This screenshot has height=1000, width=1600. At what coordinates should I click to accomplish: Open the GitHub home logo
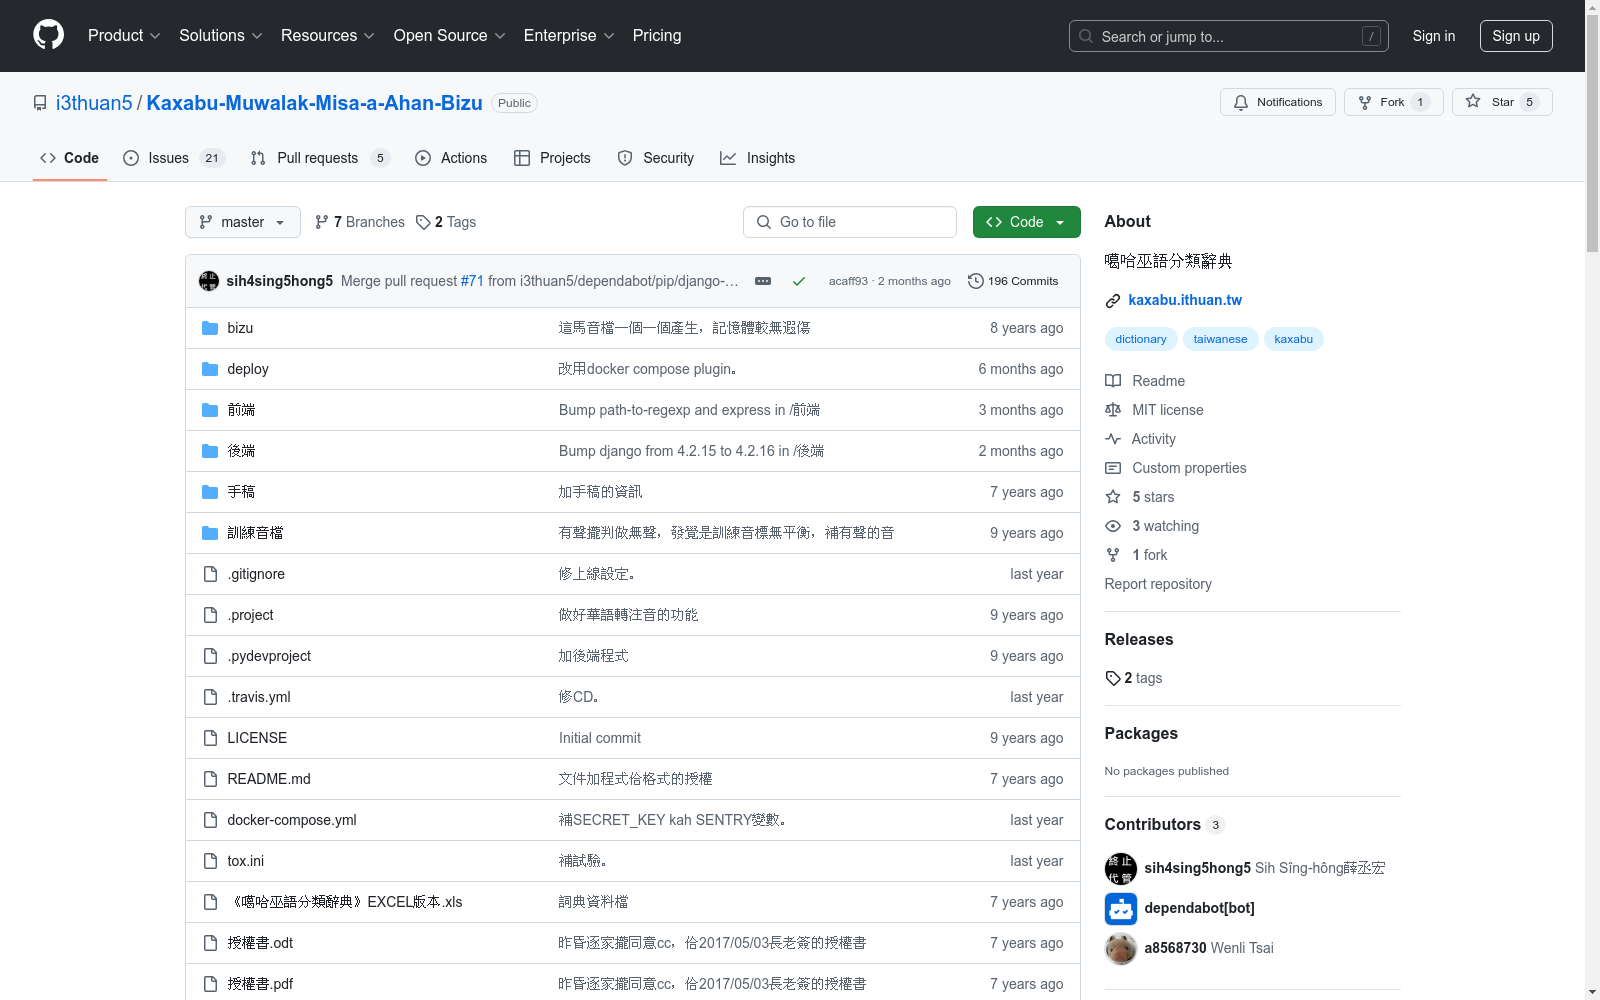click(48, 35)
